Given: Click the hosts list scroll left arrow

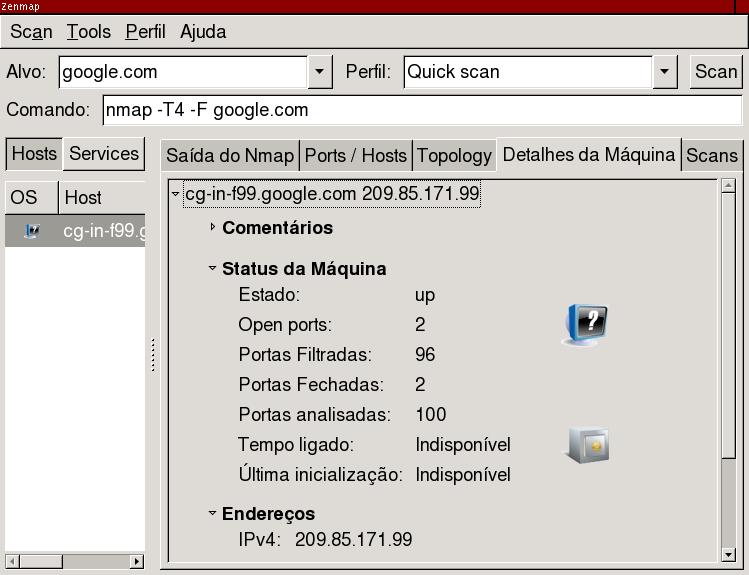Looking at the screenshot, I should click(12, 561).
